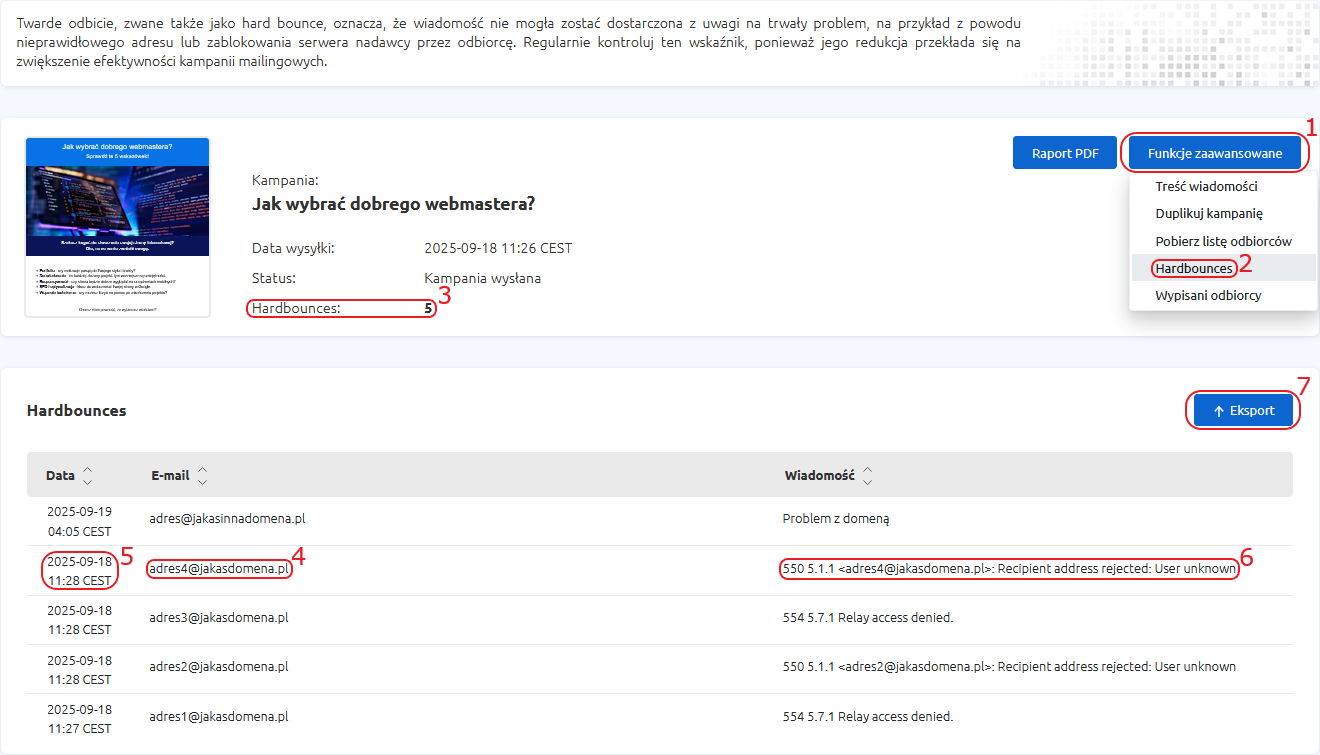The image size is (1320, 755).
Task: Click the adres@jakasinnadomena.pl email entry
Action: click(227, 519)
